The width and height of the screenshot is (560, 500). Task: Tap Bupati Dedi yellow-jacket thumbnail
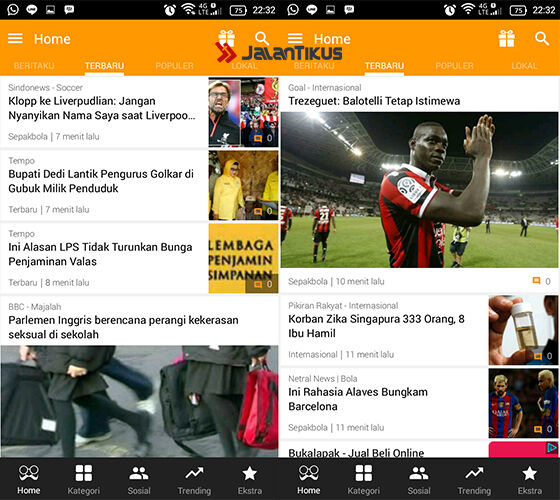pos(243,185)
